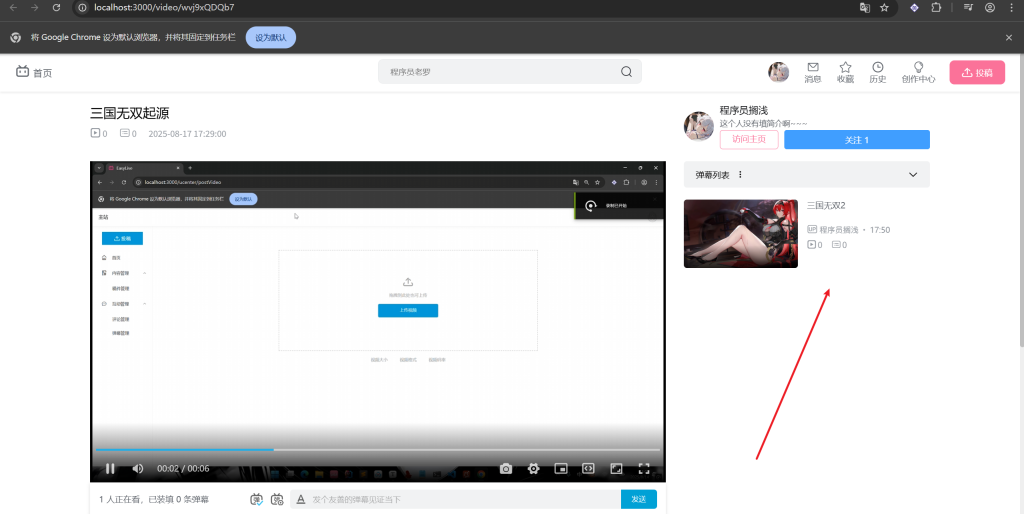1024x514 pixels.
Task: Pause the playing video
Action: [x=110, y=468]
